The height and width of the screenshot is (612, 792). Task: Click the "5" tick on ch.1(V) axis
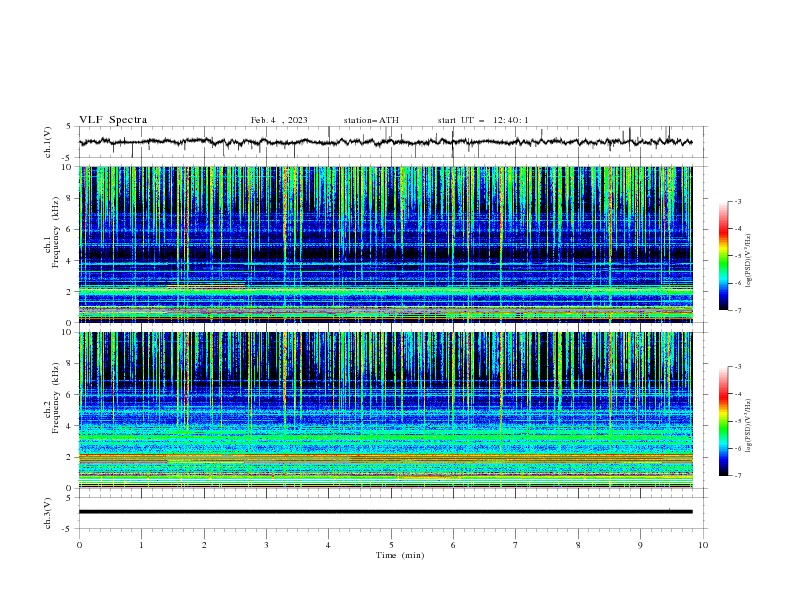tap(69, 127)
